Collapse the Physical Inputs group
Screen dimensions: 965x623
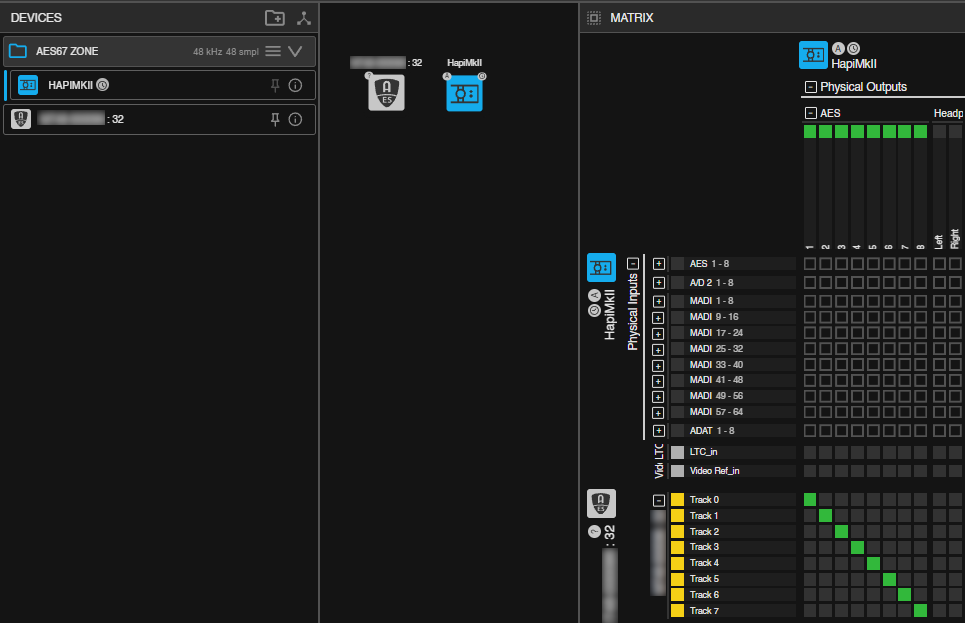(x=633, y=263)
